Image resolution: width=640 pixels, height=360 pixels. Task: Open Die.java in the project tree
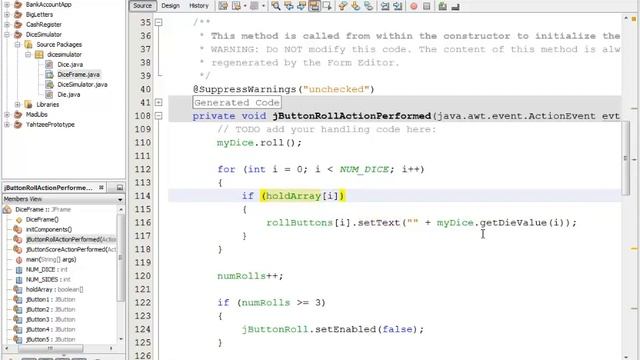[x=69, y=94]
